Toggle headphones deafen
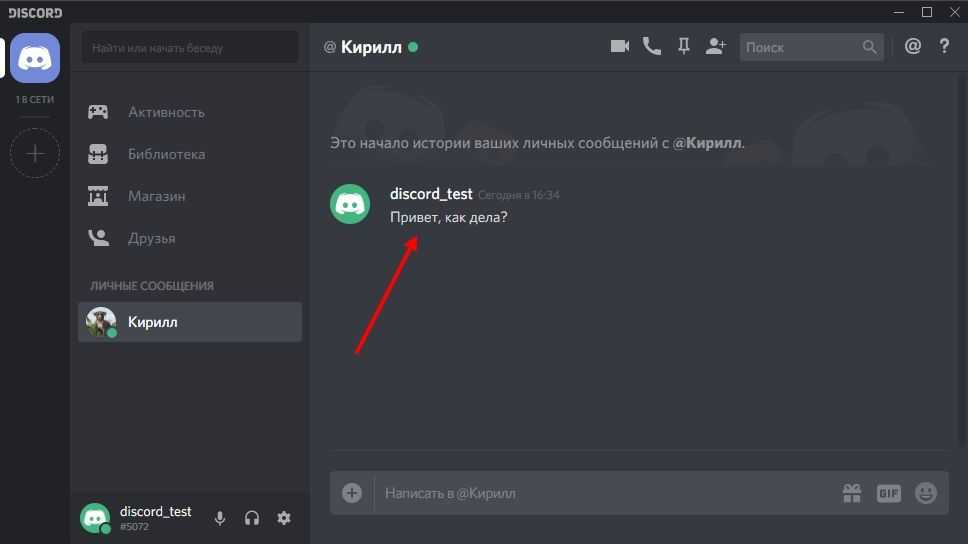Screen dimensions: 968x544 pos(252,518)
